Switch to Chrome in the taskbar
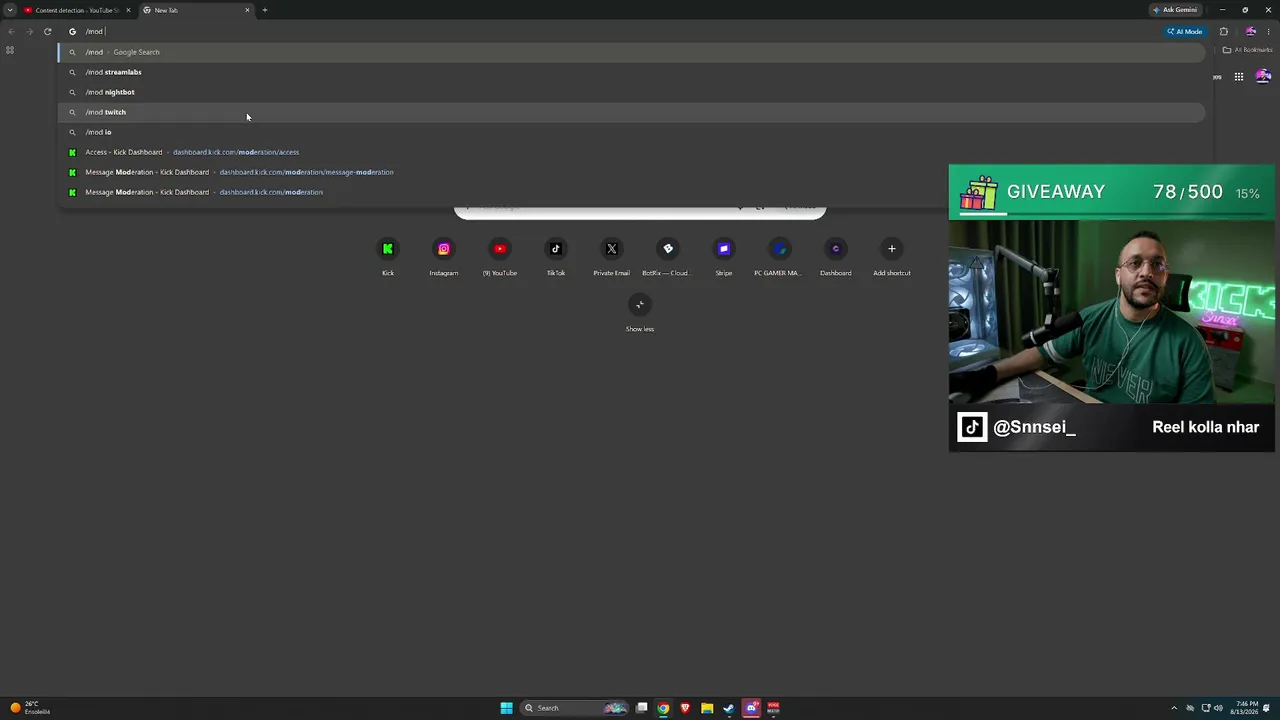1280x720 pixels. (x=663, y=708)
